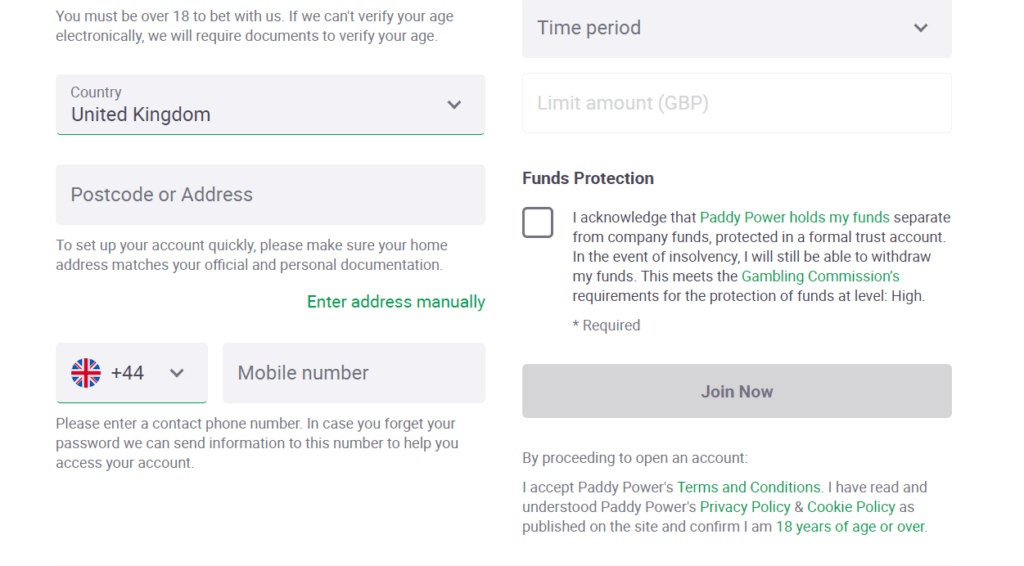Click the UK flag icon
The image size is (1024, 566).
coord(86,373)
